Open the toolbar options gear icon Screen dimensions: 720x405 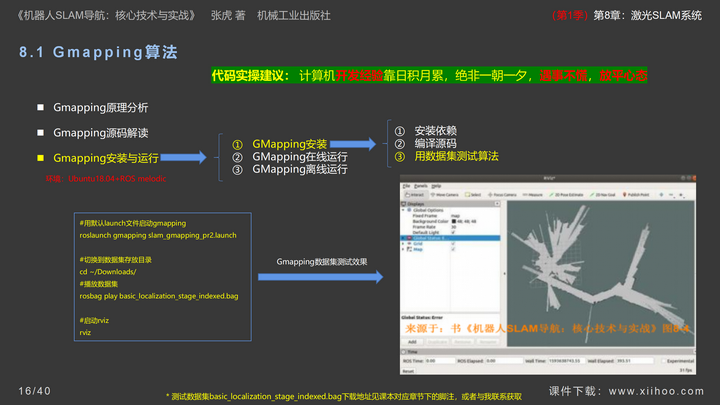[x=681, y=195]
